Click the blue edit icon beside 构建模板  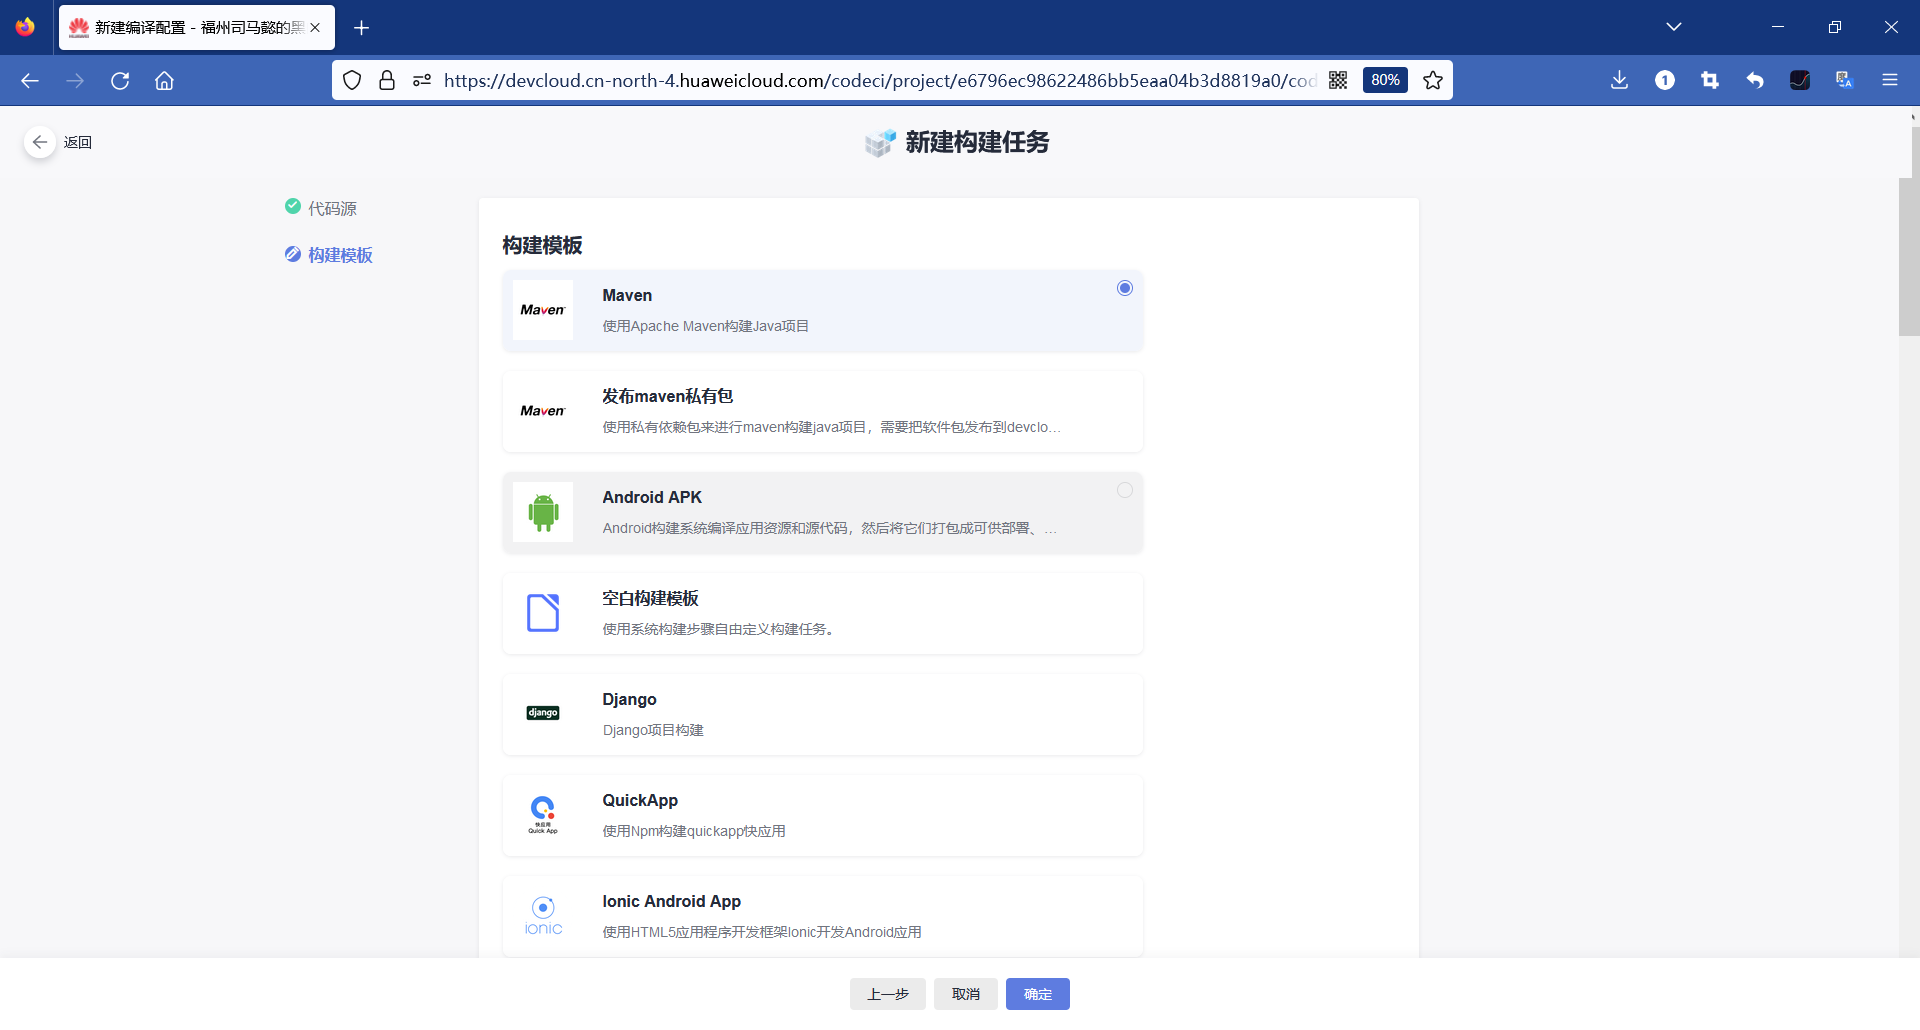pos(293,254)
